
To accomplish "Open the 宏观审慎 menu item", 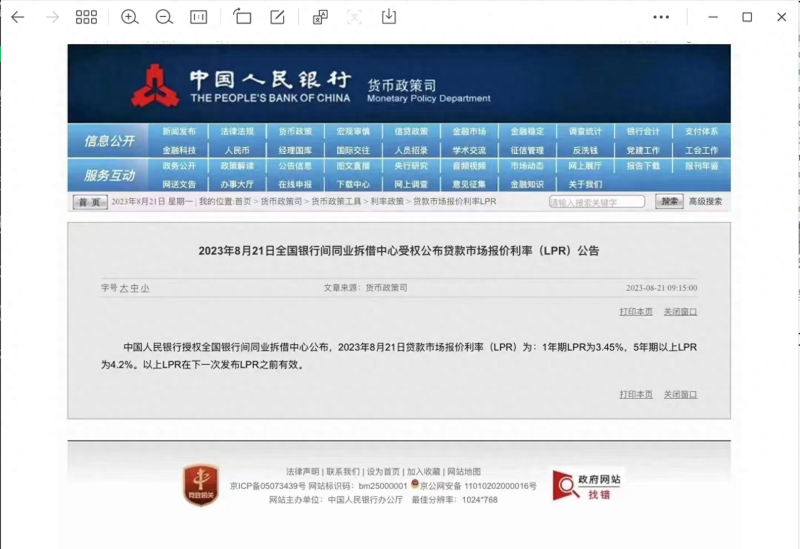I will pyautogui.click(x=353, y=132).
